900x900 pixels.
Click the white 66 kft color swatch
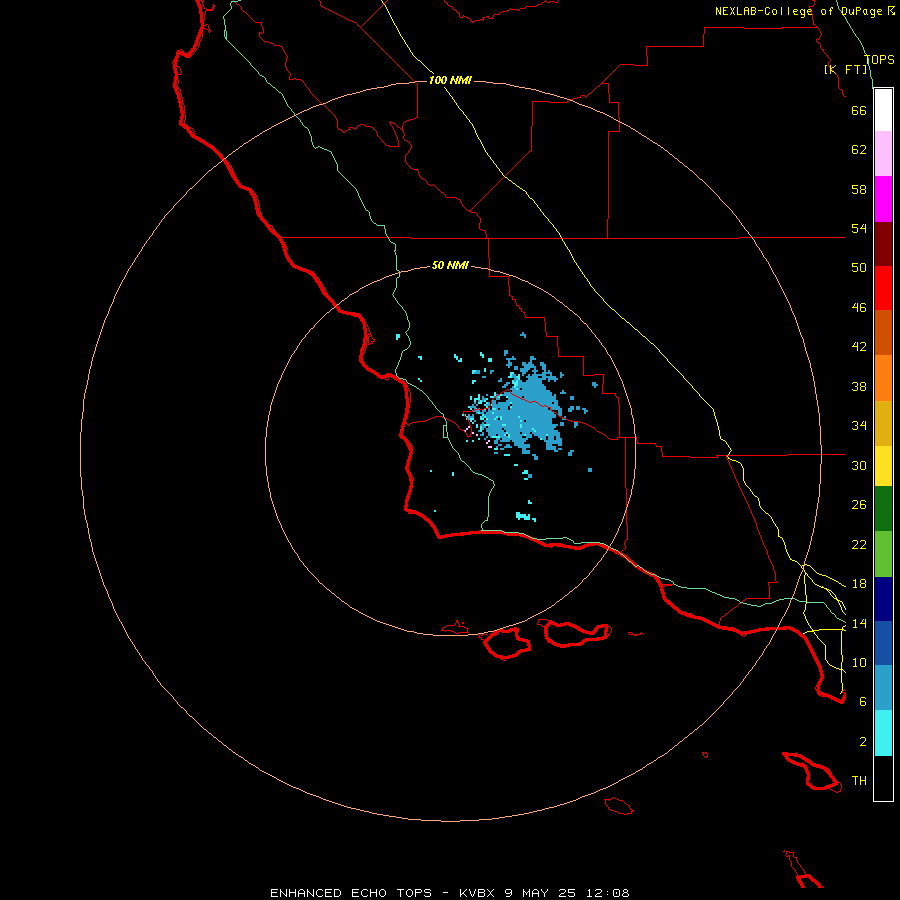tap(883, 110)
